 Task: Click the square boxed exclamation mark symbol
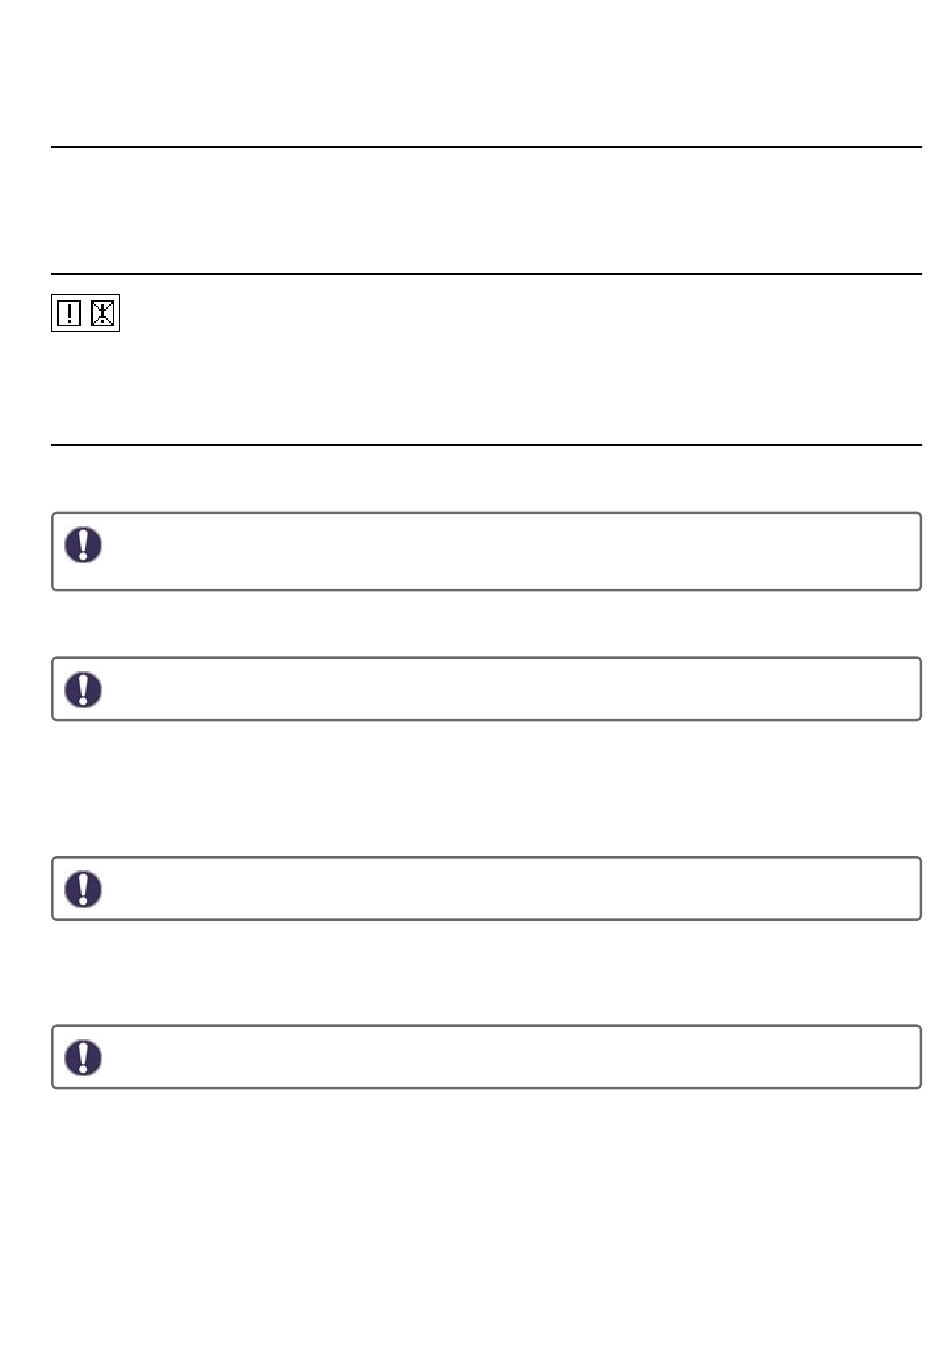[x=68, y=314]
